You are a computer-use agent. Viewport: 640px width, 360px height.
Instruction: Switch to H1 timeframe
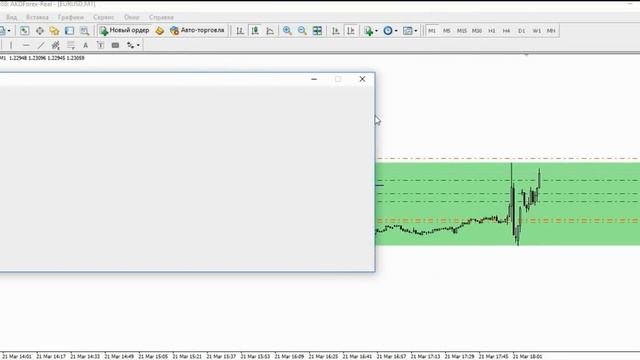(491, 31)
